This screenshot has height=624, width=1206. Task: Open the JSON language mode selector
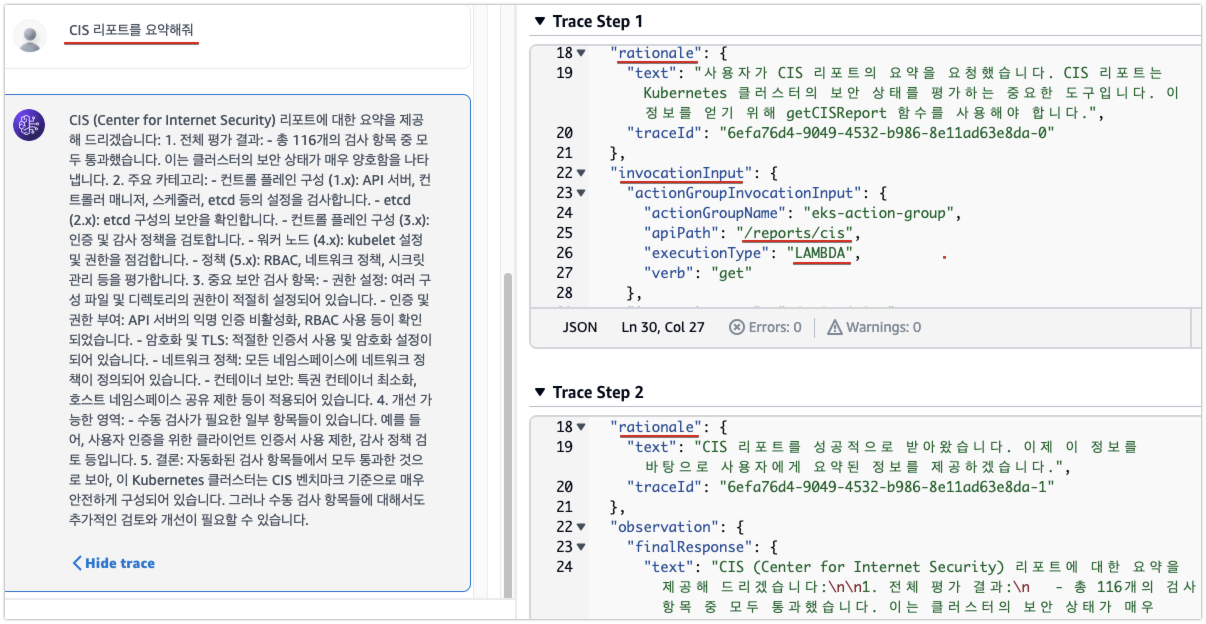pos(580,327)
